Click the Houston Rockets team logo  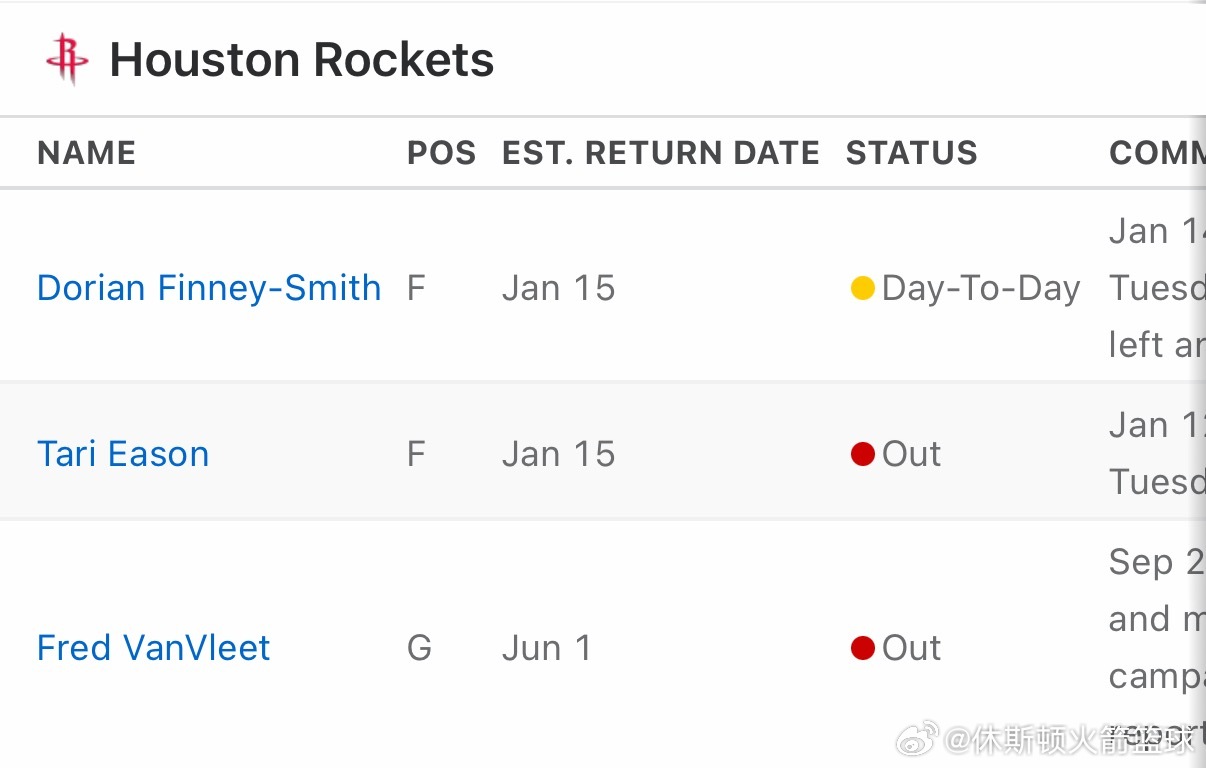pos(67,59)
